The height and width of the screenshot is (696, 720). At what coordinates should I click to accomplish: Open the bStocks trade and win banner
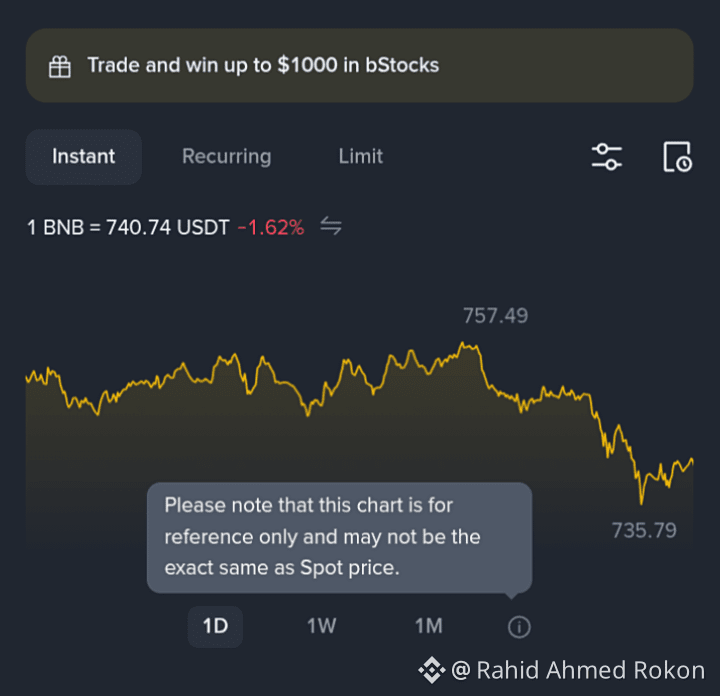[360, 65]
